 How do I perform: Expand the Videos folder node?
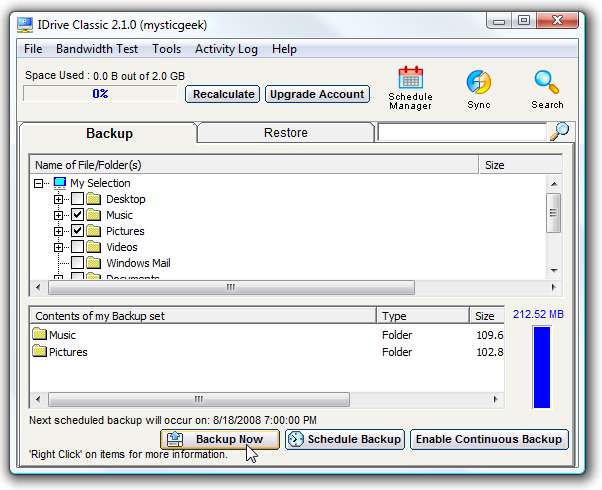(x=58, y=247)
